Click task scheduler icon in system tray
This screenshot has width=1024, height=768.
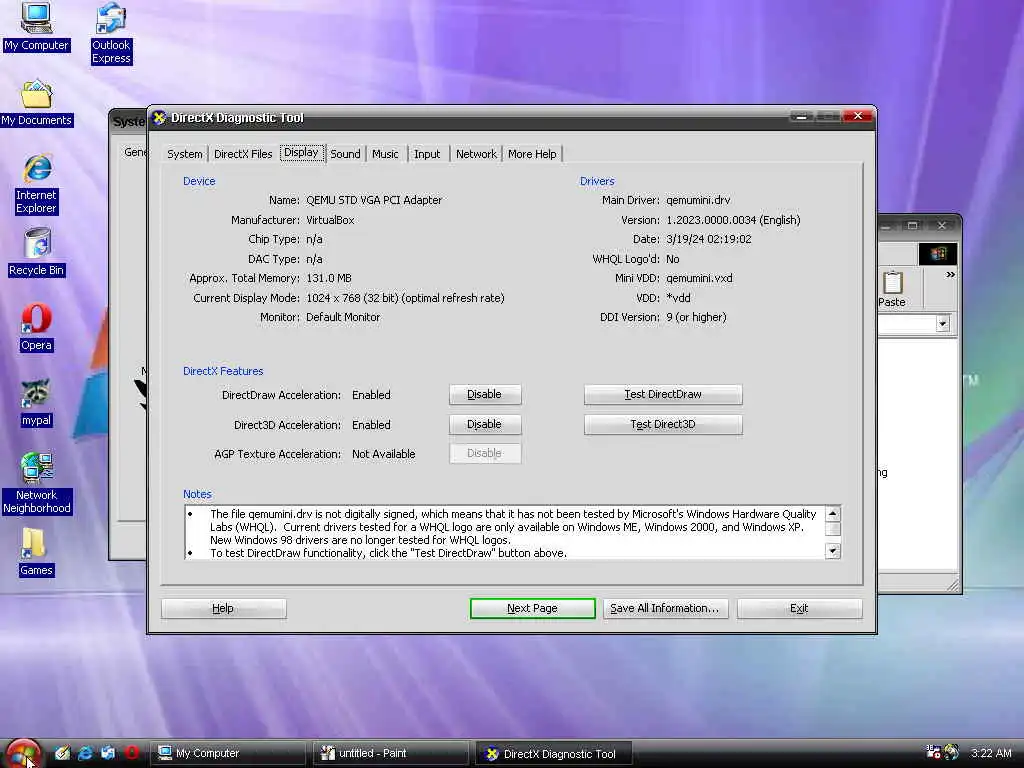click(933, 752)
